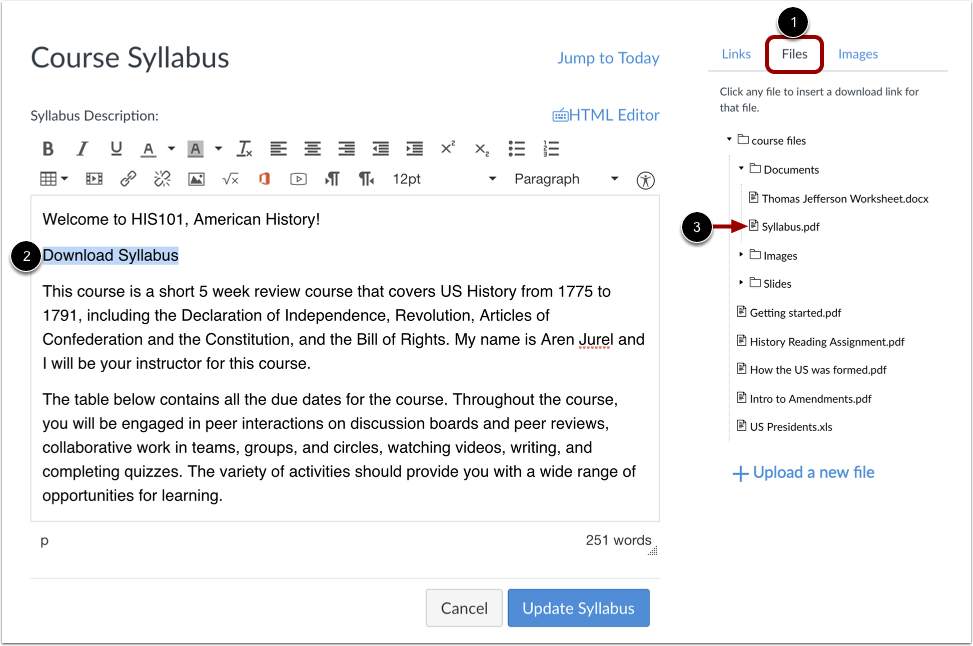Screen dimensions: 973x646
Task: Open the Paragraph format dropdown
Action: click(566, 179)
